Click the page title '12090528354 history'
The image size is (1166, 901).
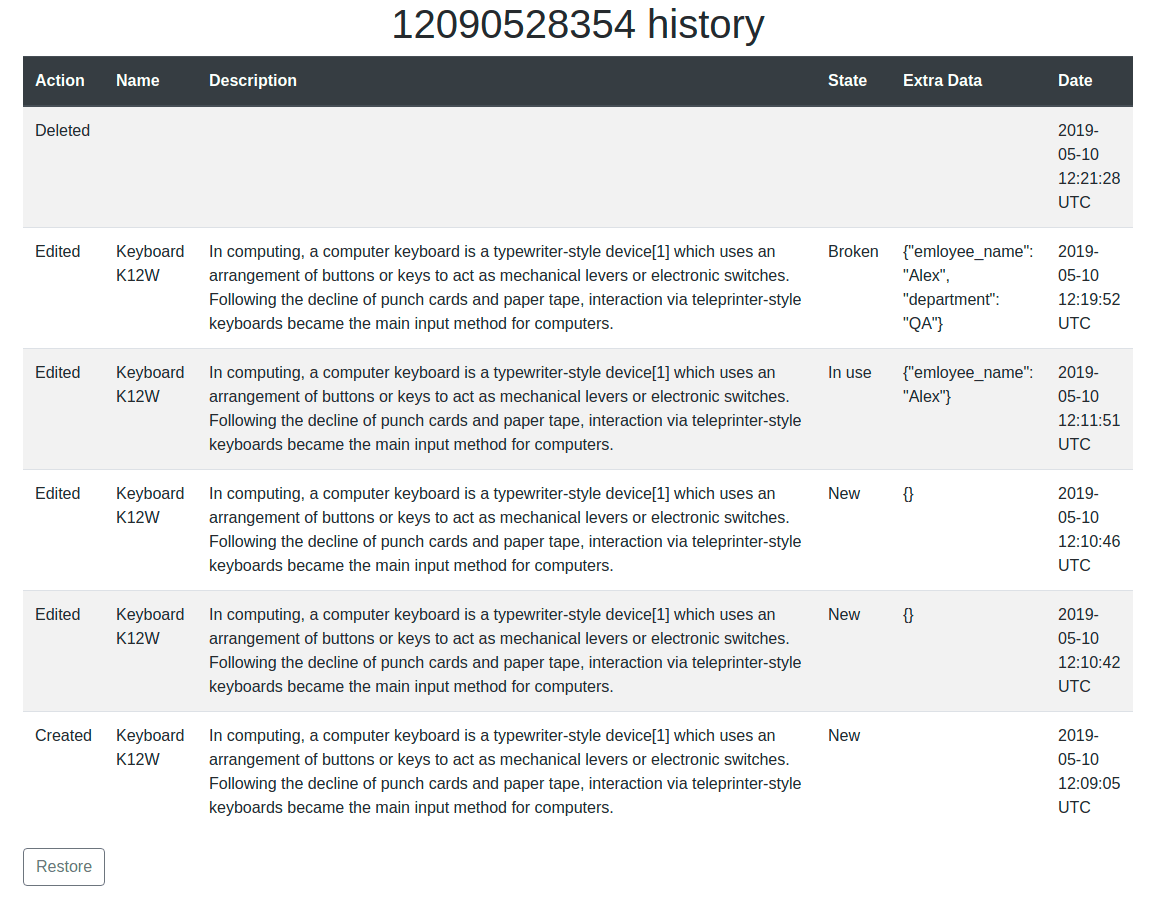tap(578, 25)
